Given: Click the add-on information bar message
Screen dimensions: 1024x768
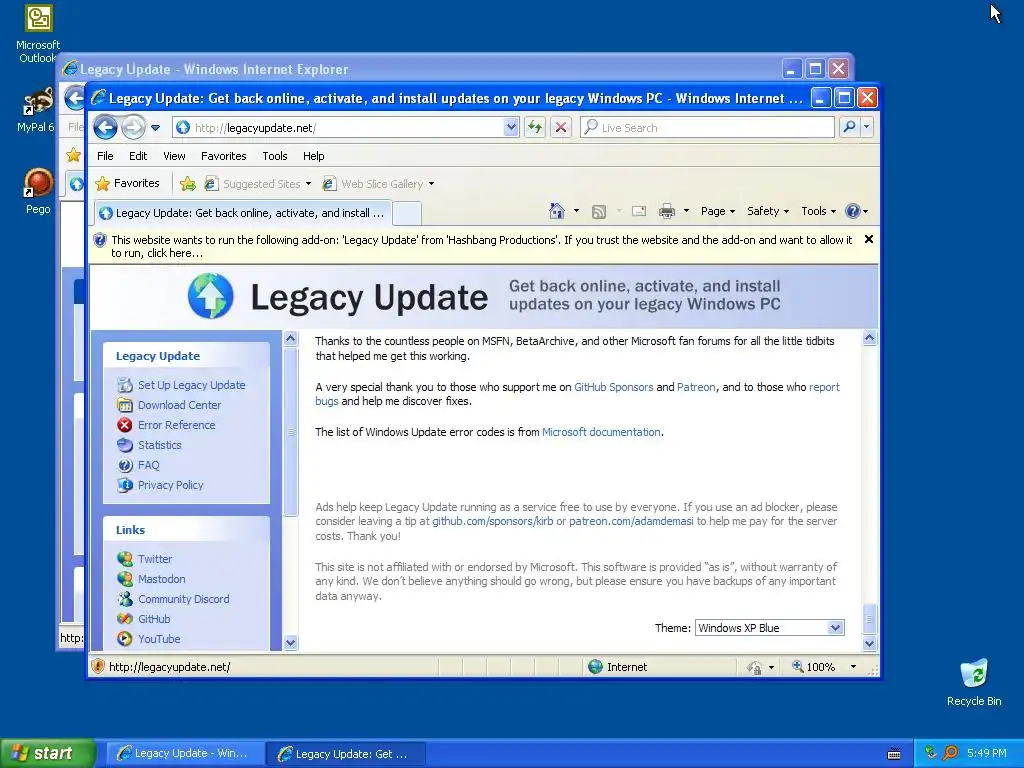Looking at the screenshot, I should pyautogui.click(x=481, y=246).
